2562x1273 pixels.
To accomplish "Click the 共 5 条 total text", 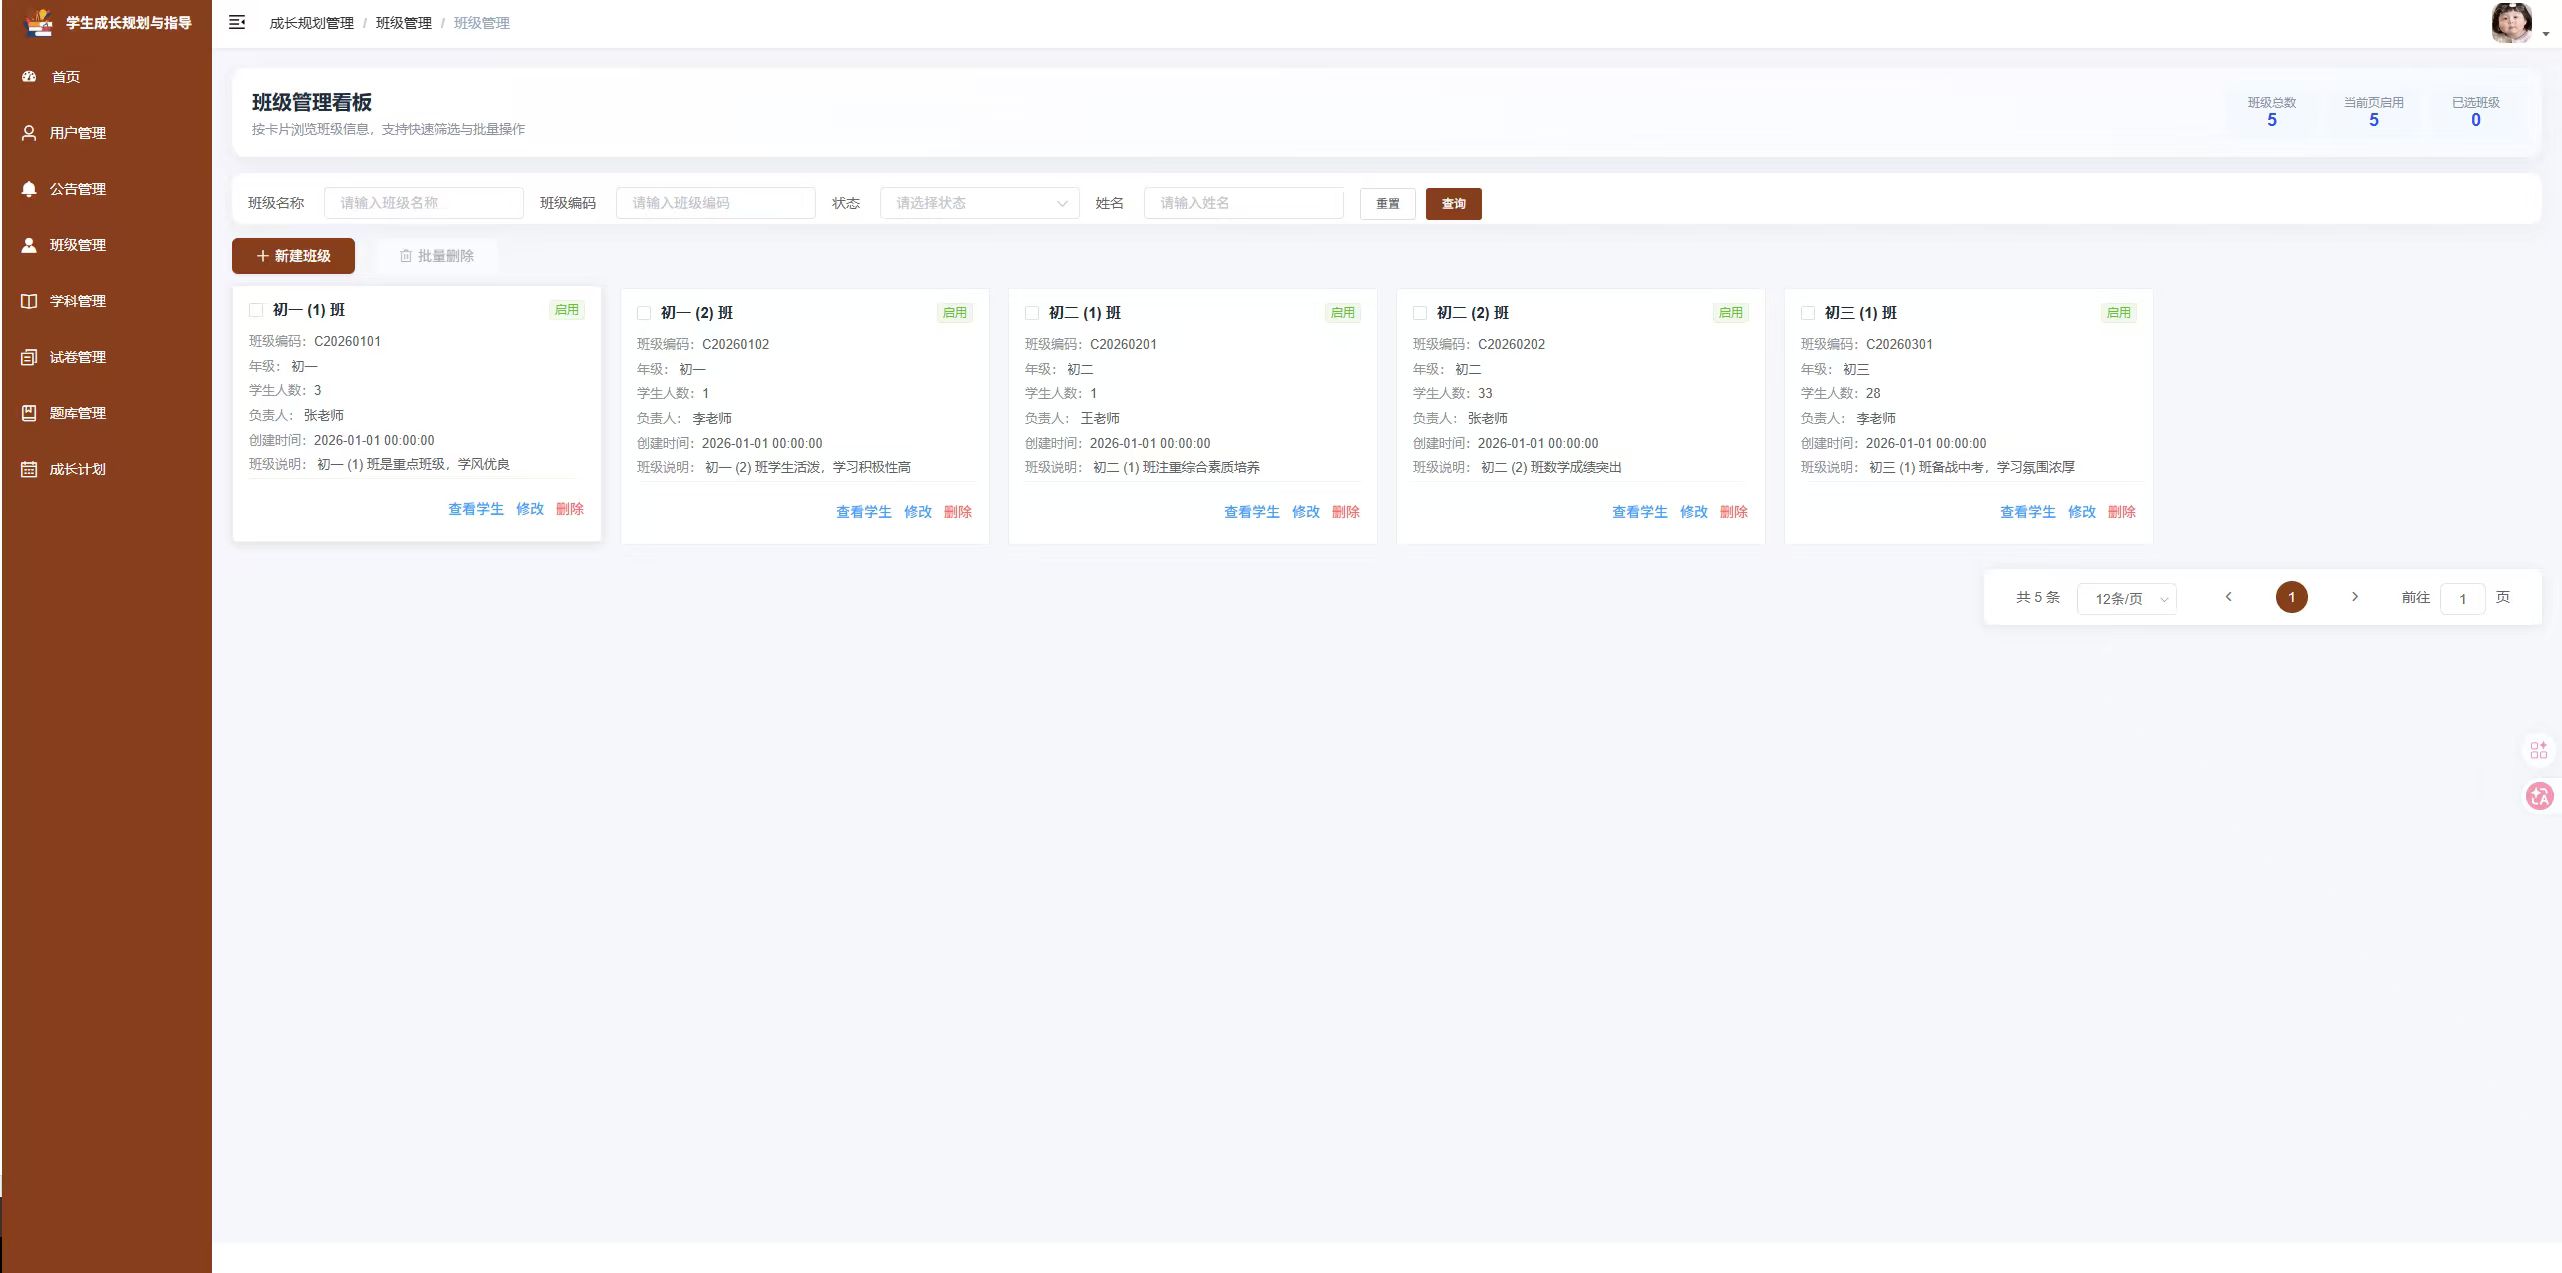I will tap(2038, 597).
